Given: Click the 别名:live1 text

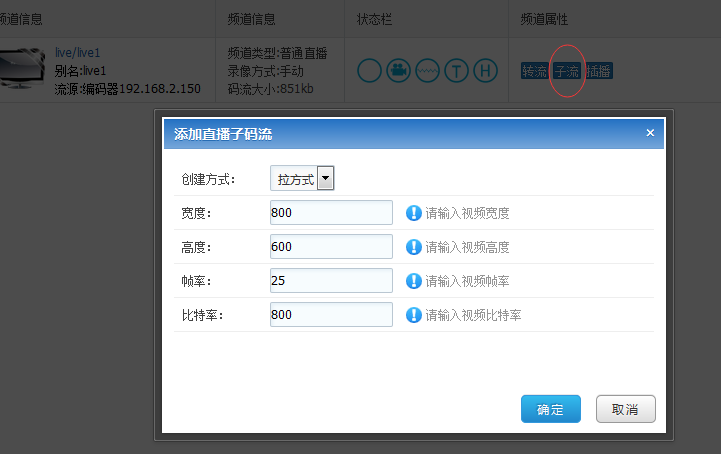Looking at the screenshot, I should [80, 71].
